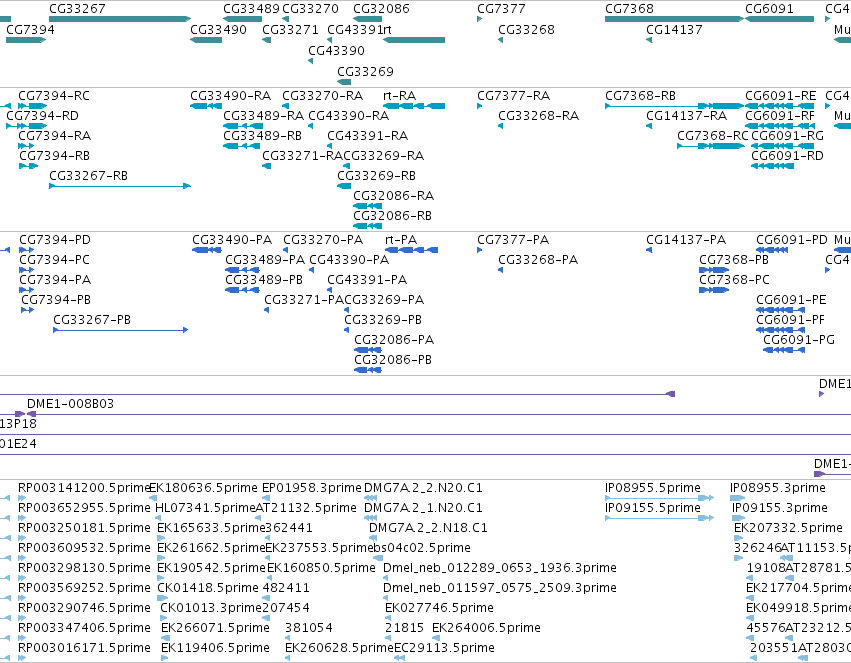The width and height of the screenshot is (851, 663).
Task: Select the CG7377-RA transcript
Action: 480,106
